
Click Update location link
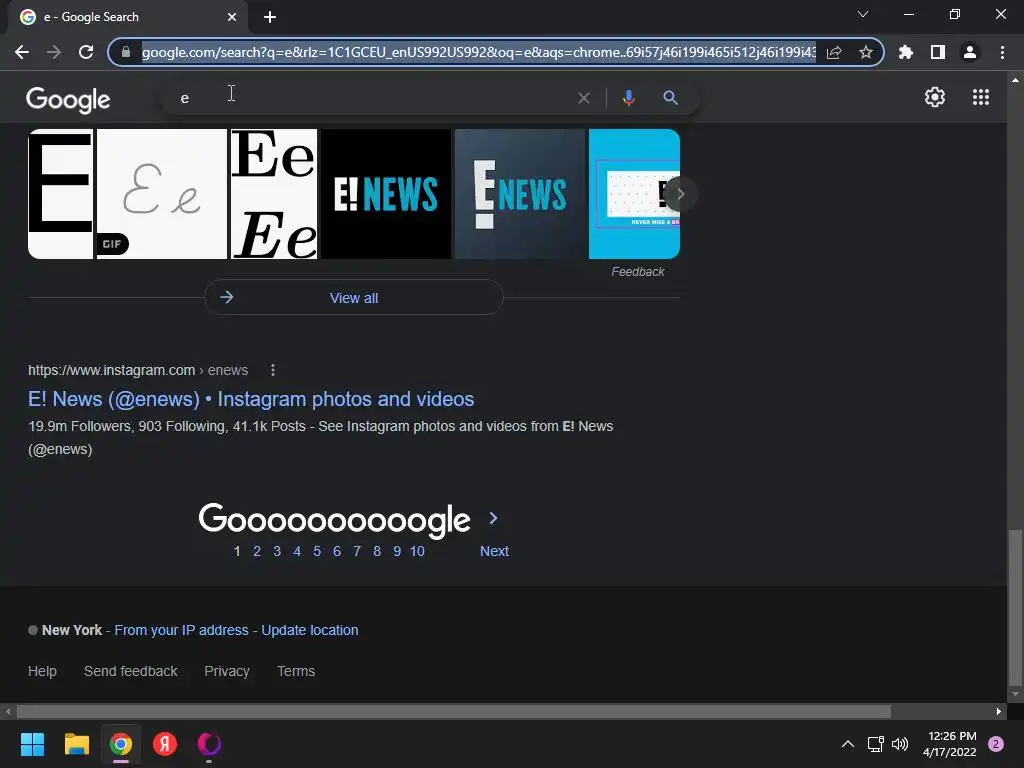(x=310, y=630)
